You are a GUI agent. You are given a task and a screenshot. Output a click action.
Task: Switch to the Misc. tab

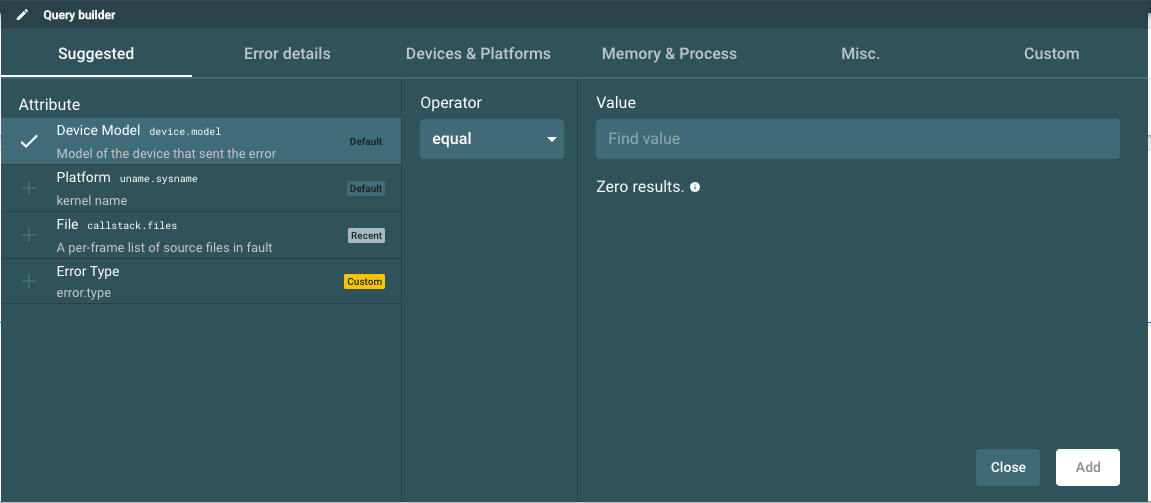(860, 54)
